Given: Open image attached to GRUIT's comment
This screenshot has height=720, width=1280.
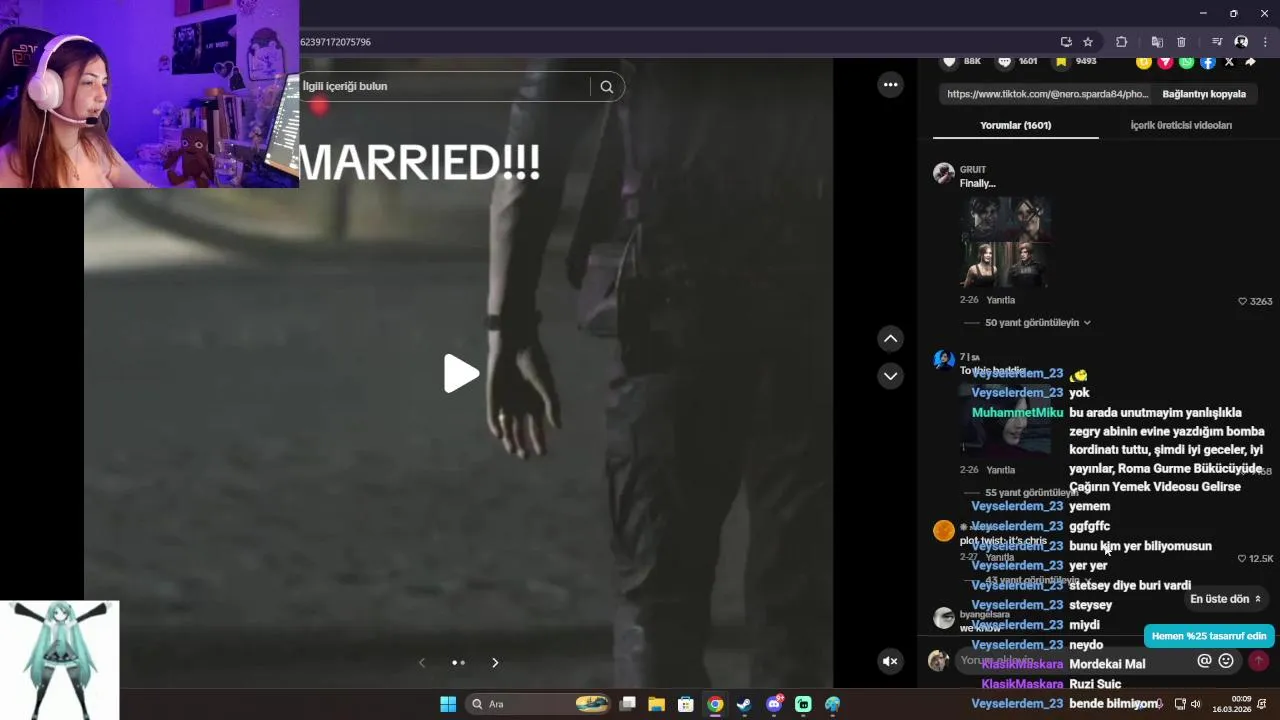Looking at the screenshot, I should coord(1006,241).
